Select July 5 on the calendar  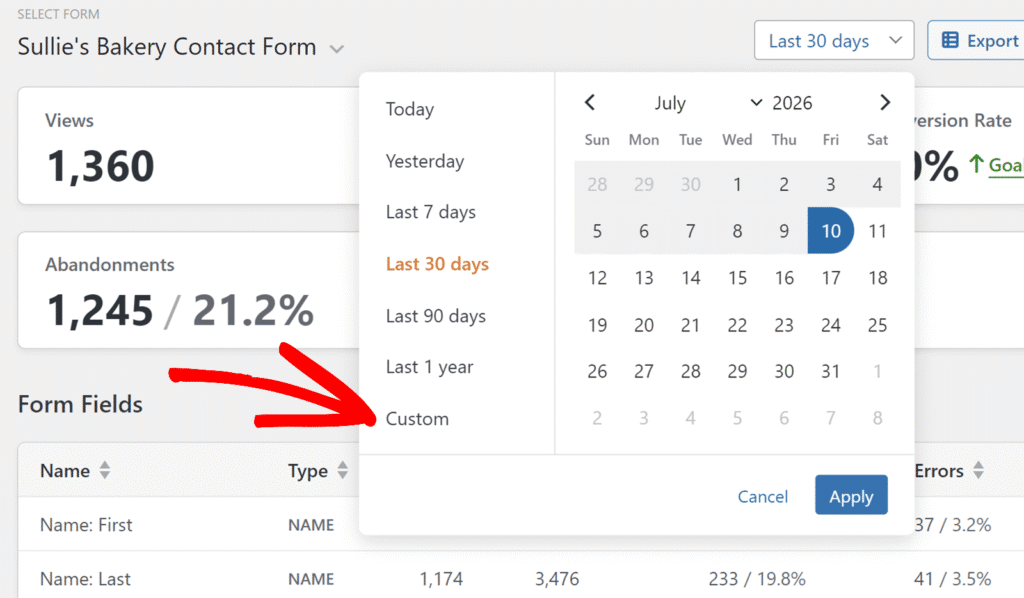click(597, 231)
